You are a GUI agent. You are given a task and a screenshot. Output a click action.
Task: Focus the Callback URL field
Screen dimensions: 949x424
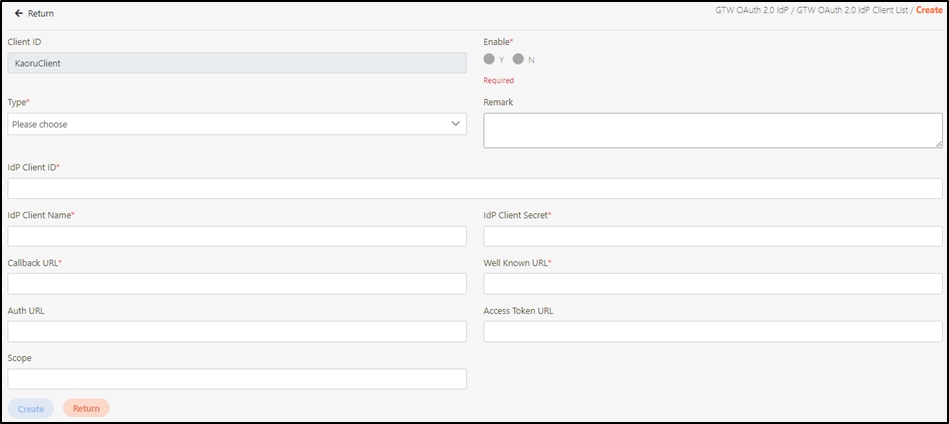(236, 284)
